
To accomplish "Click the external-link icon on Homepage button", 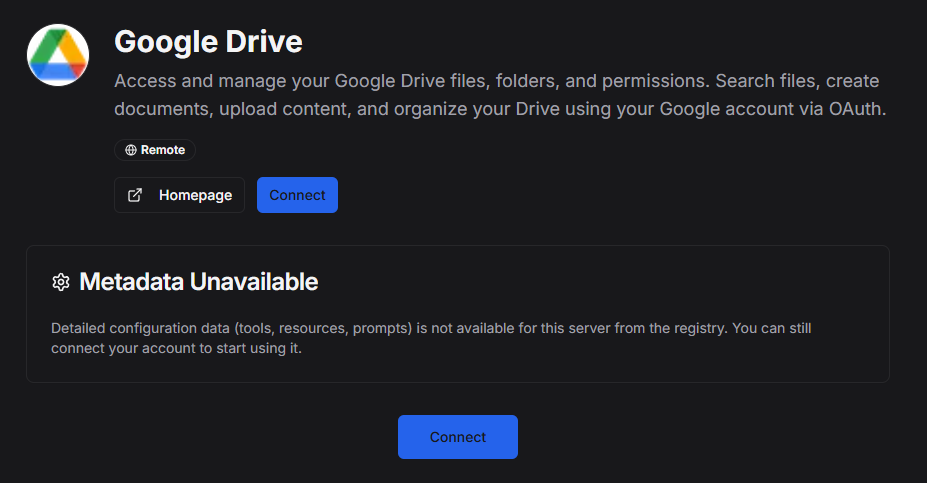I will click(x=135, y=195).
